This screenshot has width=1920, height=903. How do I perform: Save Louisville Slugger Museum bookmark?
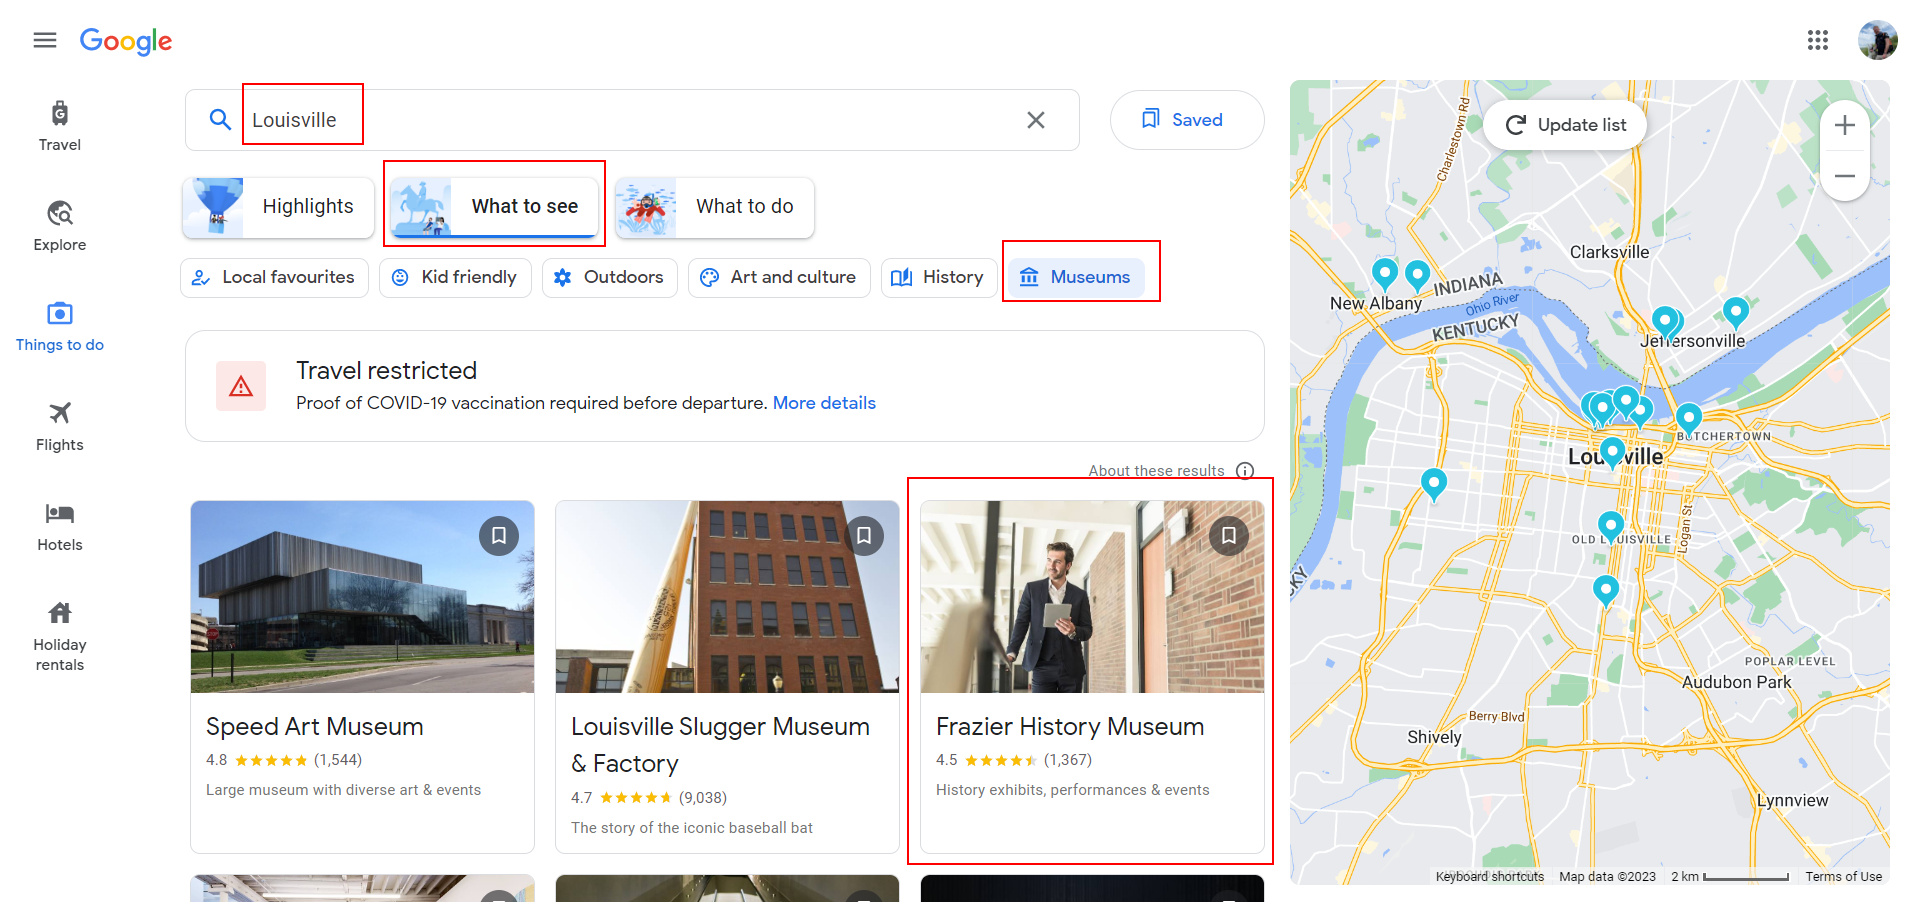tap(864, 536)
